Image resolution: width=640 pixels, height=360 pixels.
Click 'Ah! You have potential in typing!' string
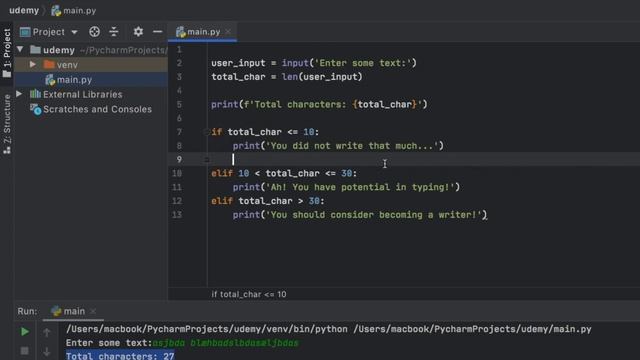[x=360, y=187]
